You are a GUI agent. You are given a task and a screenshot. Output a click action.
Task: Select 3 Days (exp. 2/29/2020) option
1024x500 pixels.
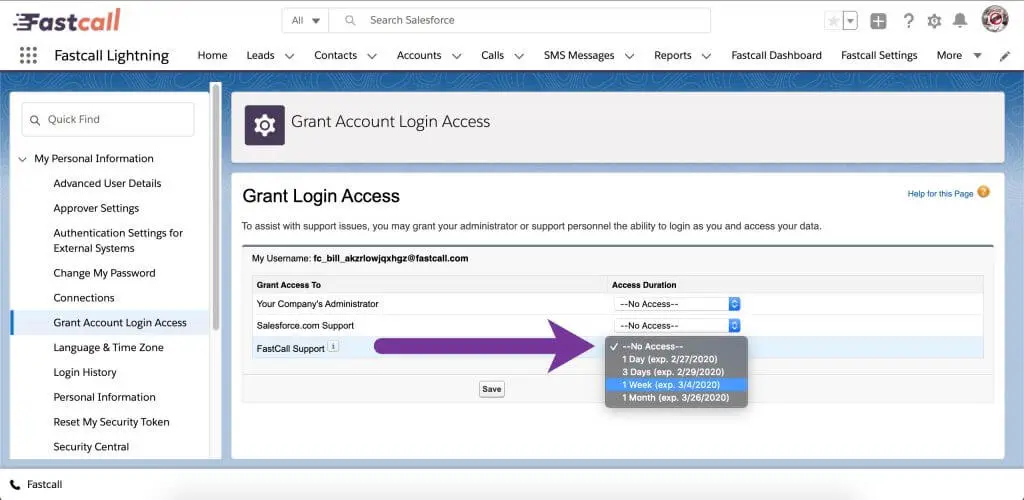coord(676,372)
